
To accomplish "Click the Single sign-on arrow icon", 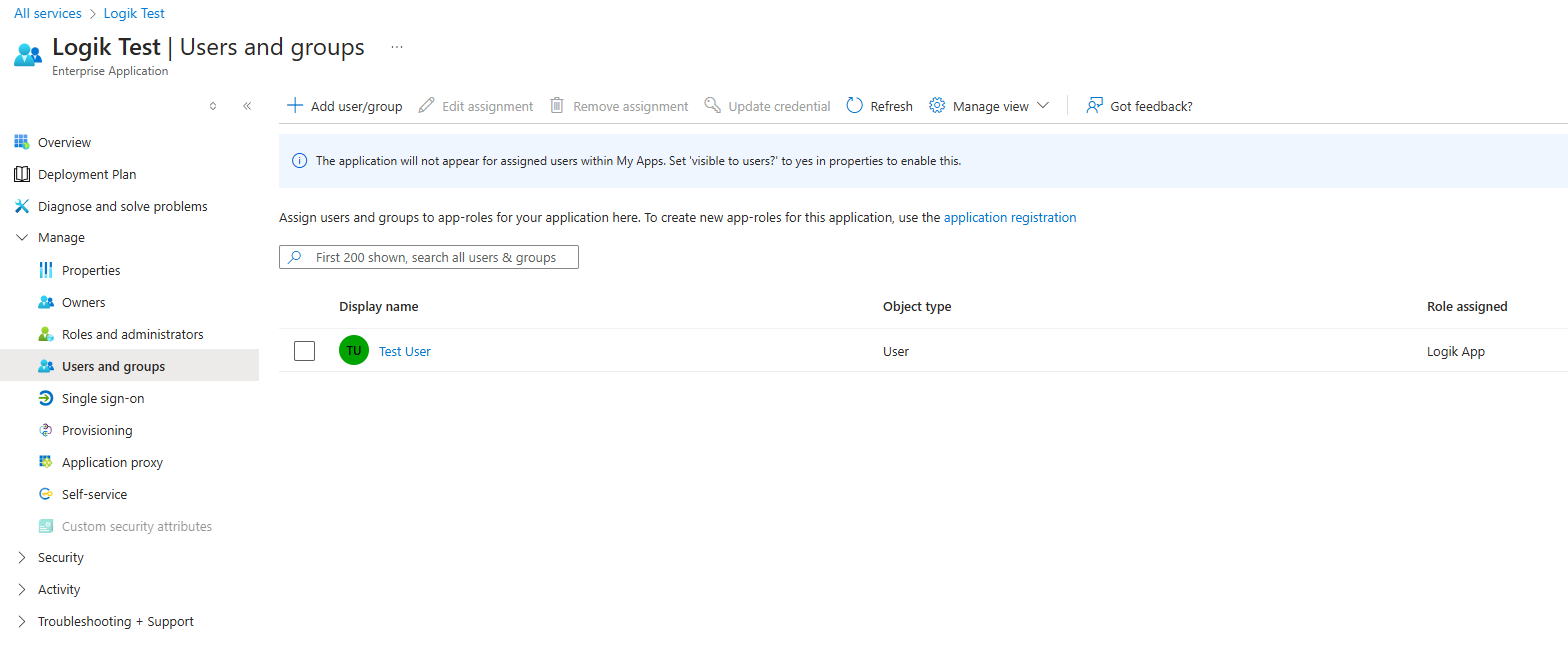I will pos(45,398).
